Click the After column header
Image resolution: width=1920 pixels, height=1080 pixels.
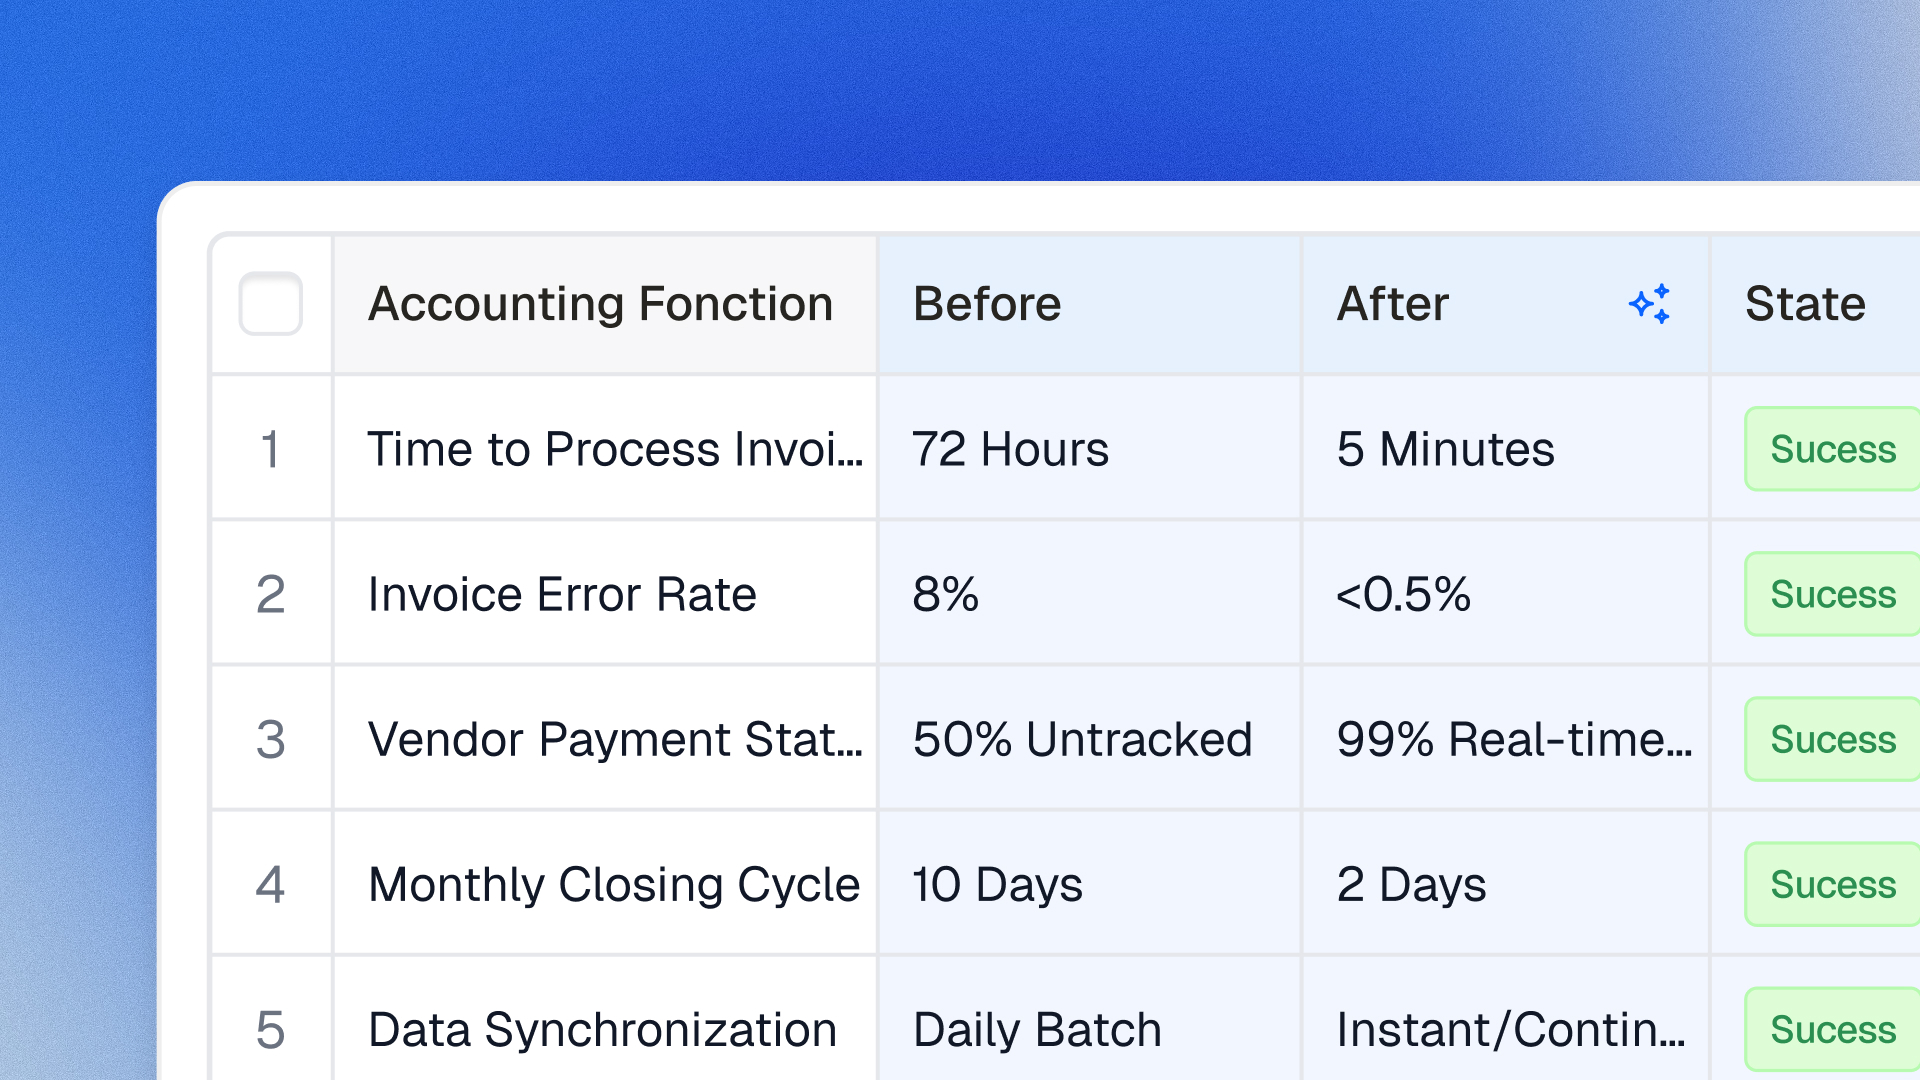point(1393,304)
